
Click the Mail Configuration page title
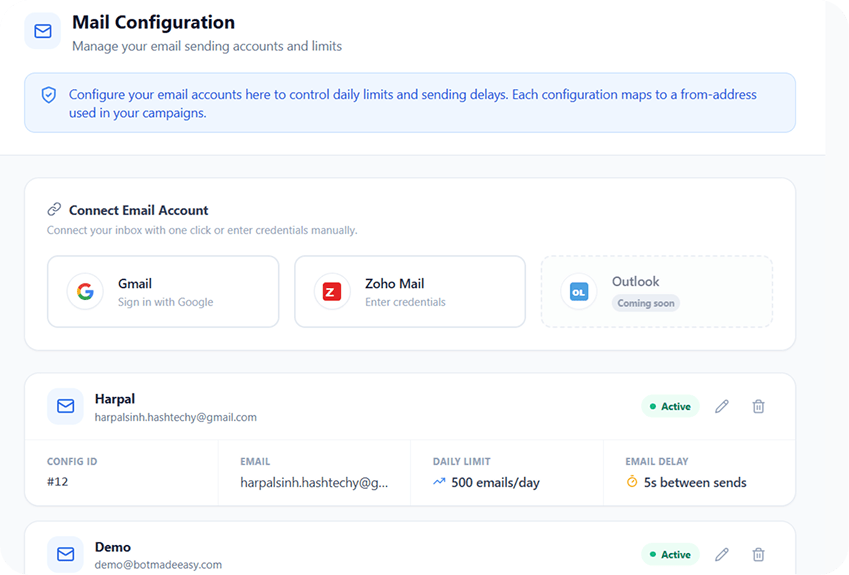153,22
